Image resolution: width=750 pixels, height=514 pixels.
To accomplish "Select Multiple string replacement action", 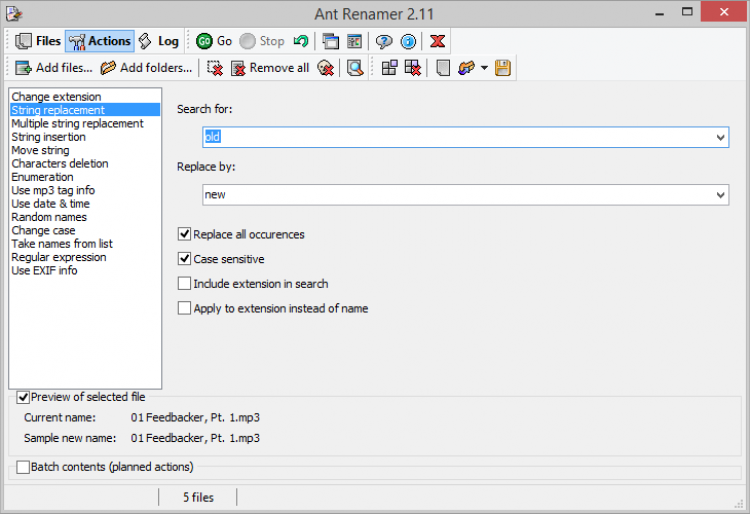I will tap(85, 123).
